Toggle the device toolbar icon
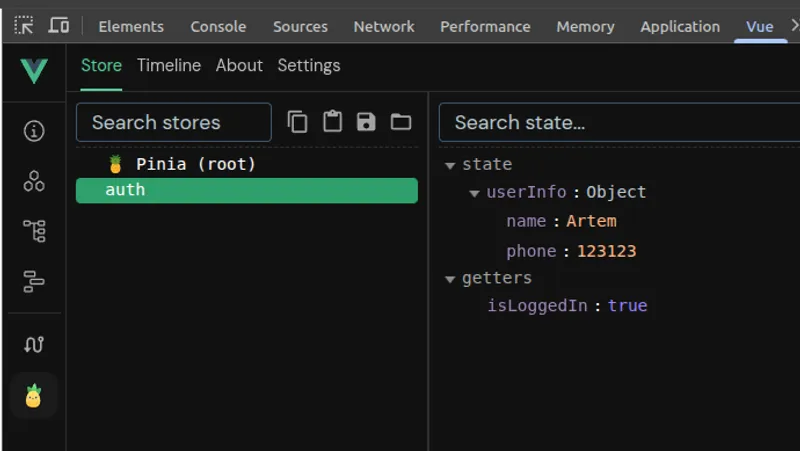This screenshot has height=451, width=800. point(59,26)
